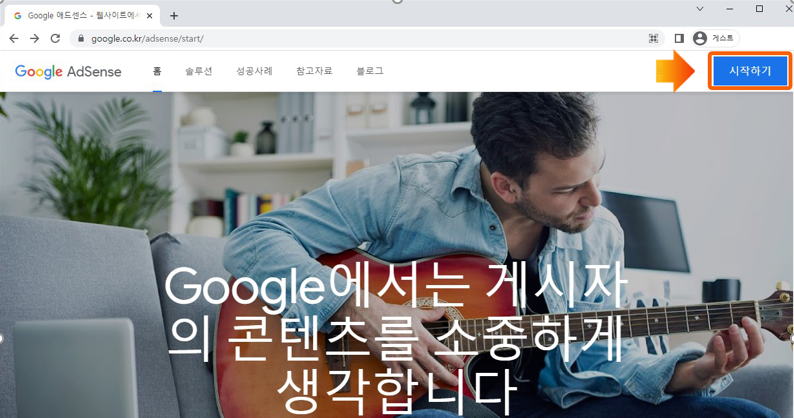Open the 솔루션 menu item
The width and height of the screenshot is (794, 418).
198,71
